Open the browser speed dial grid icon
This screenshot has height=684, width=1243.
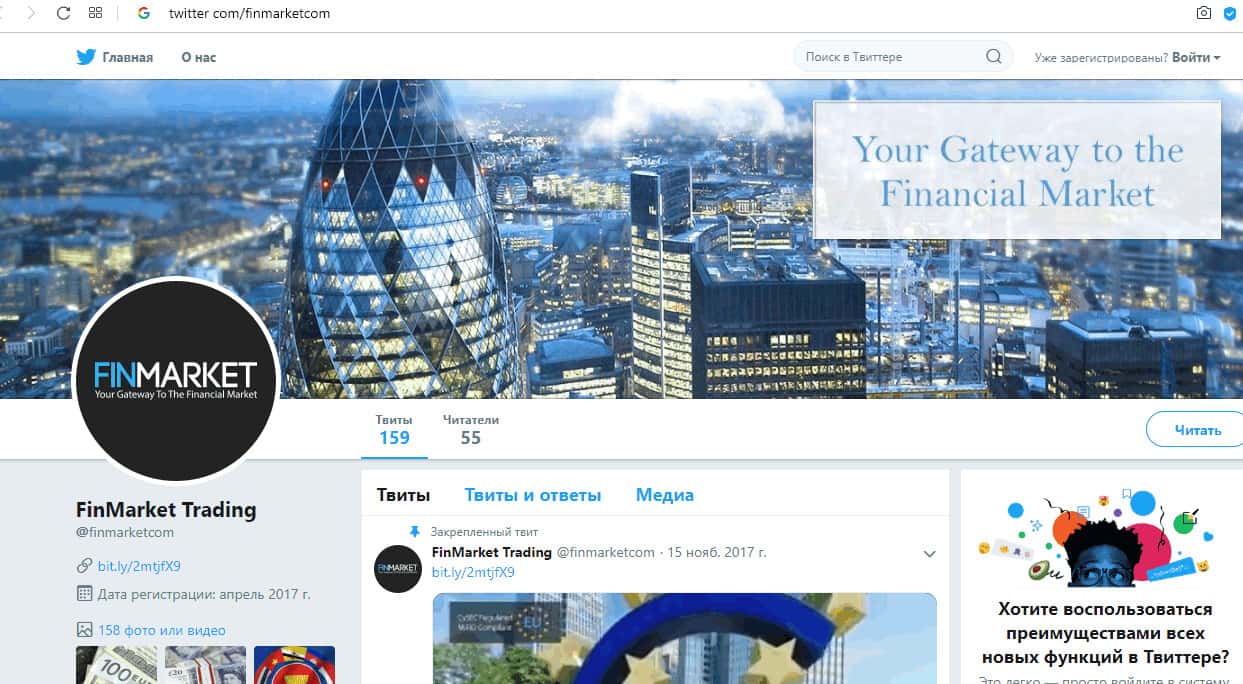[96, 13]
